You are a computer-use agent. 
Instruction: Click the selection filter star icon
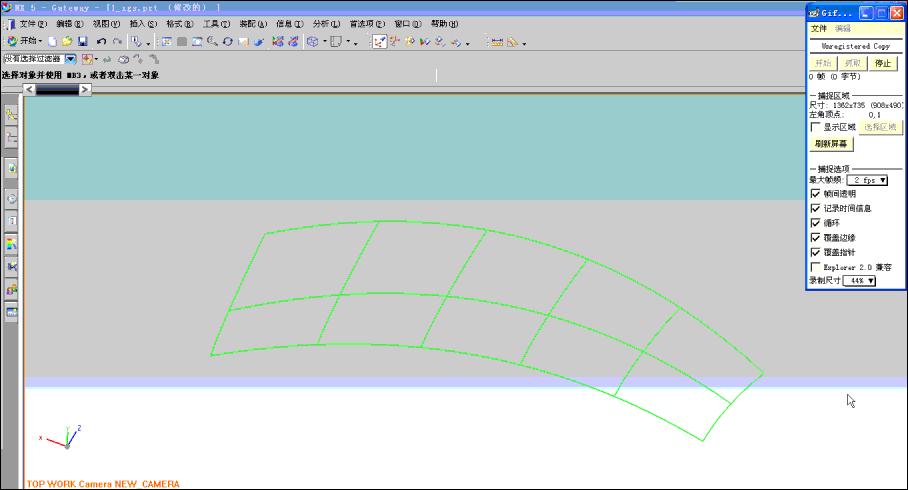coord(87,58)
